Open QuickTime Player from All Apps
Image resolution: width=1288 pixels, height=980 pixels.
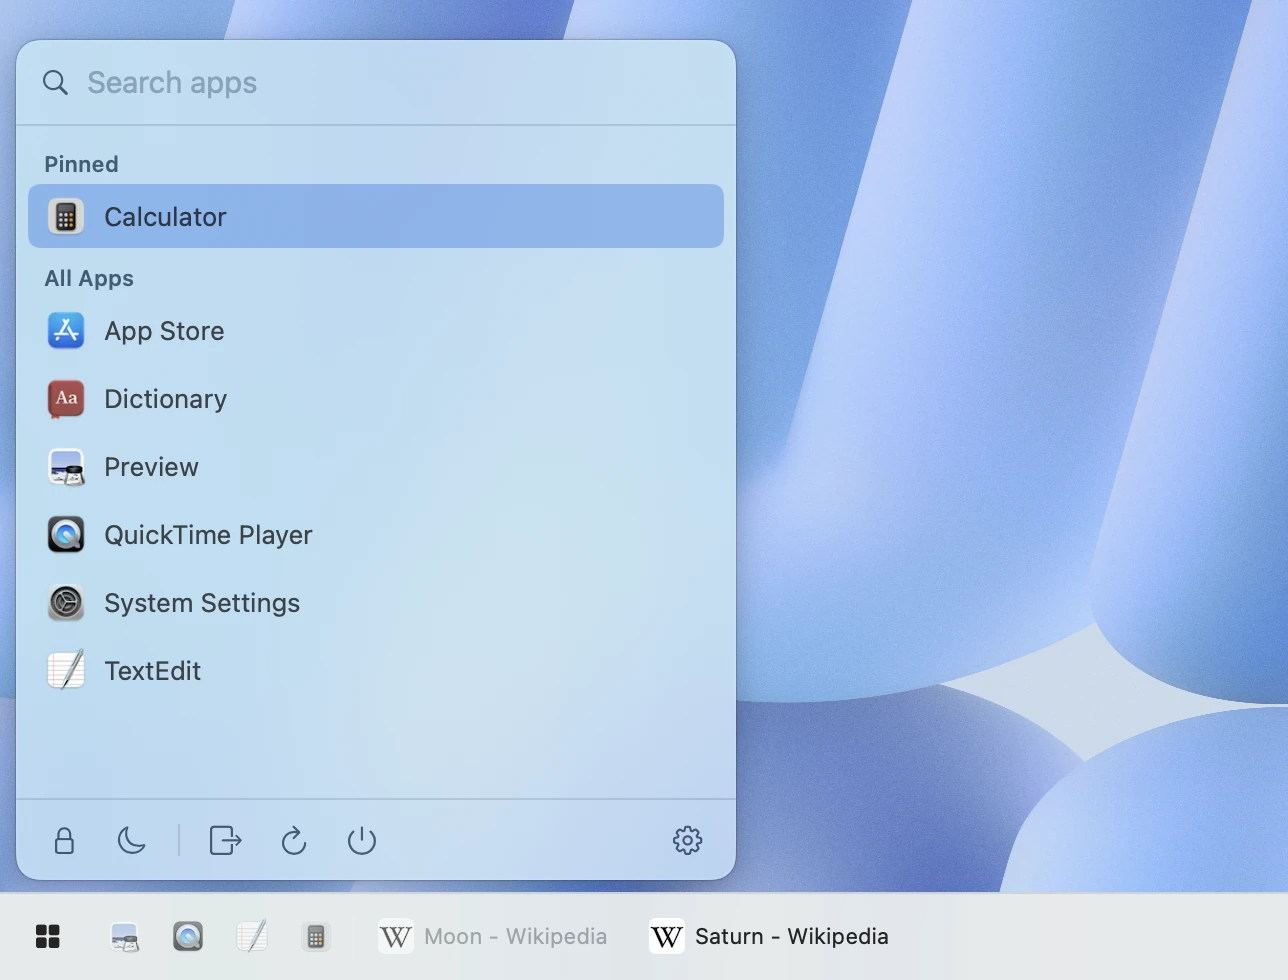click(376, 535)
